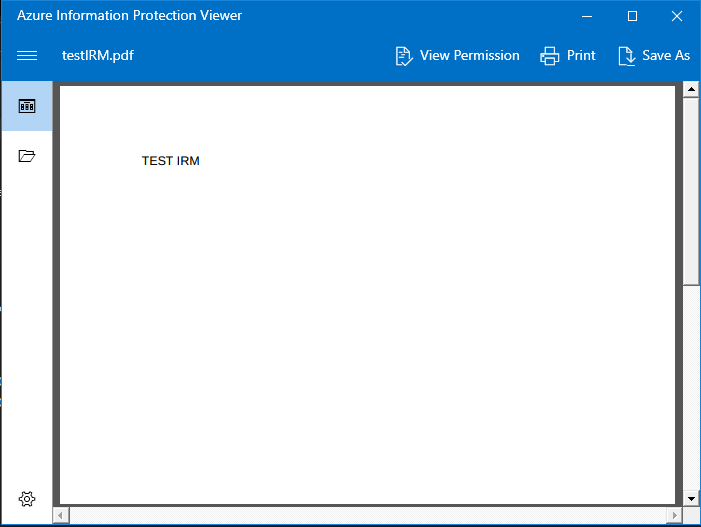Click the View Permission button
This screenshot has width=701, height=527.
[457, 55]
